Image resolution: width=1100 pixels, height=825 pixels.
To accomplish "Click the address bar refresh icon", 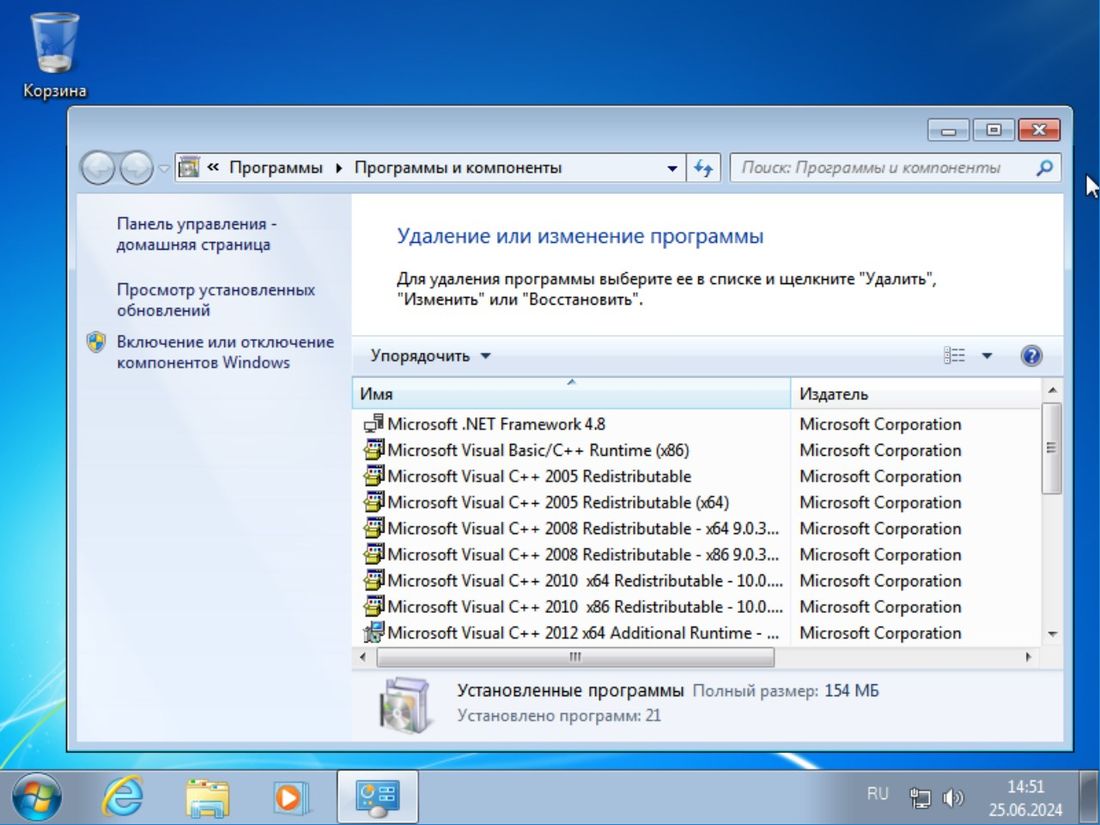I will (x=703, y=167).
